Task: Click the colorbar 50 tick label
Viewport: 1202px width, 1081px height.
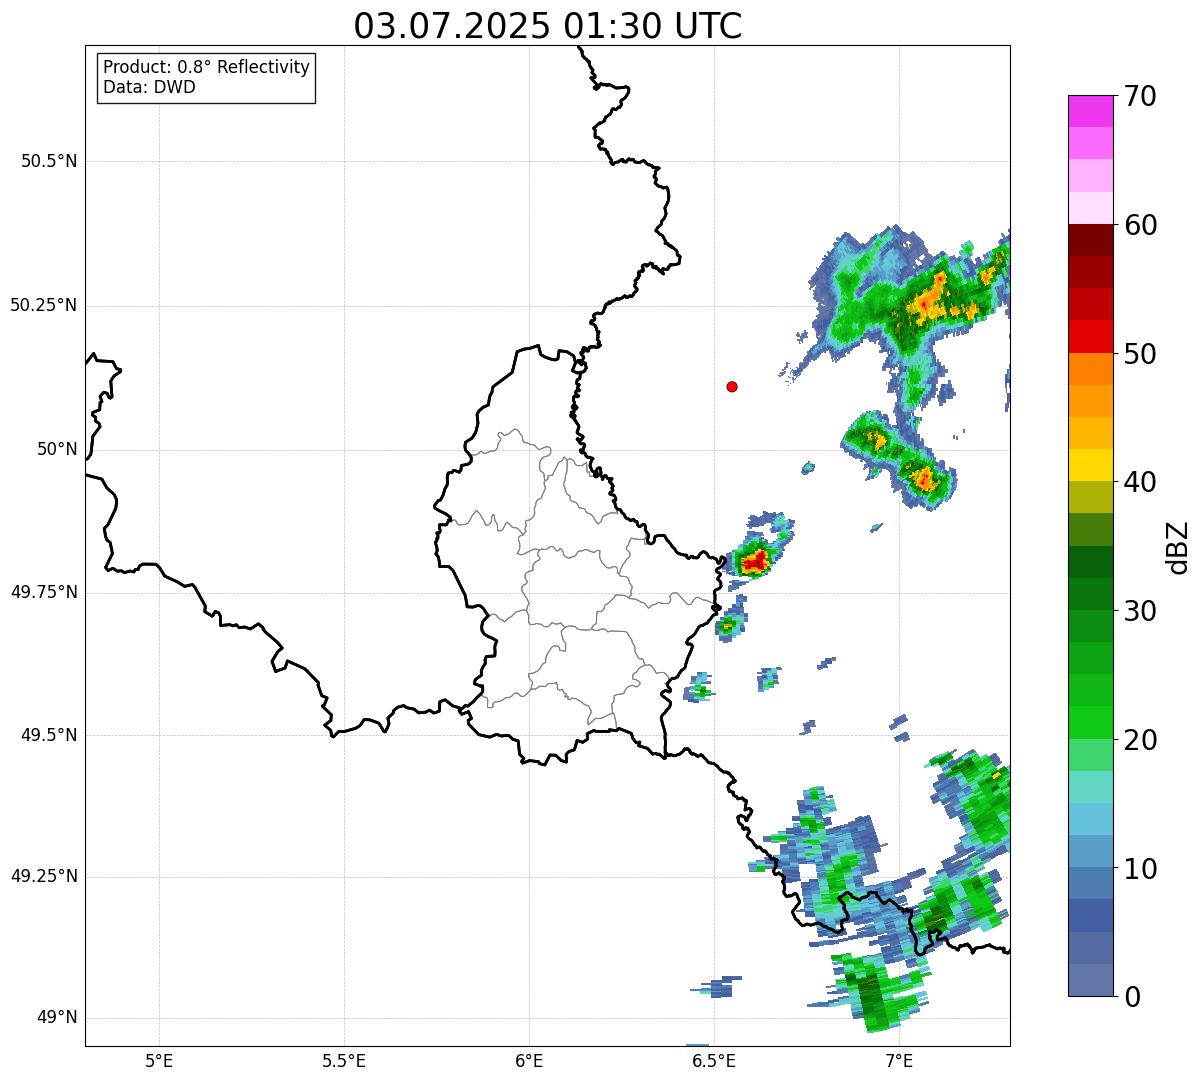Action: [x=1140, y=354]
